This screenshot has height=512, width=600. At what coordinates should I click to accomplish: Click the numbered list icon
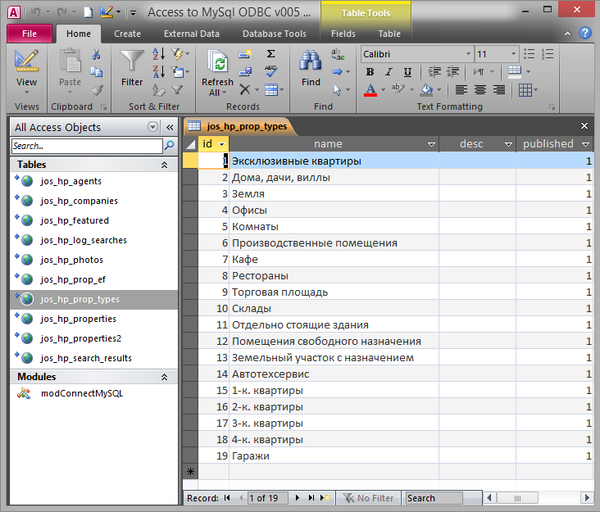coord(548,54)
